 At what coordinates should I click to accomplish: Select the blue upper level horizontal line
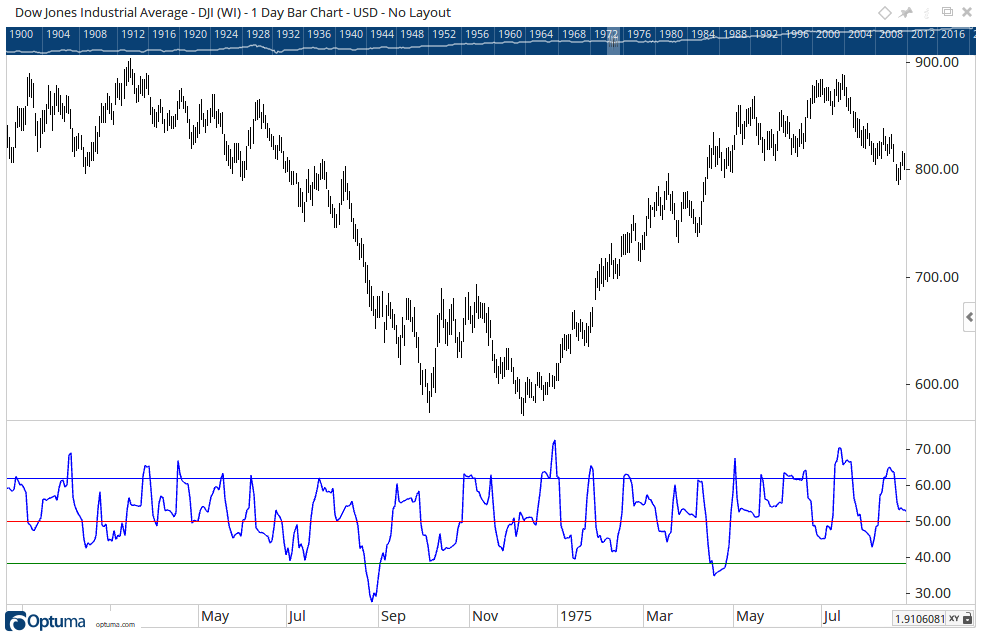456,479
